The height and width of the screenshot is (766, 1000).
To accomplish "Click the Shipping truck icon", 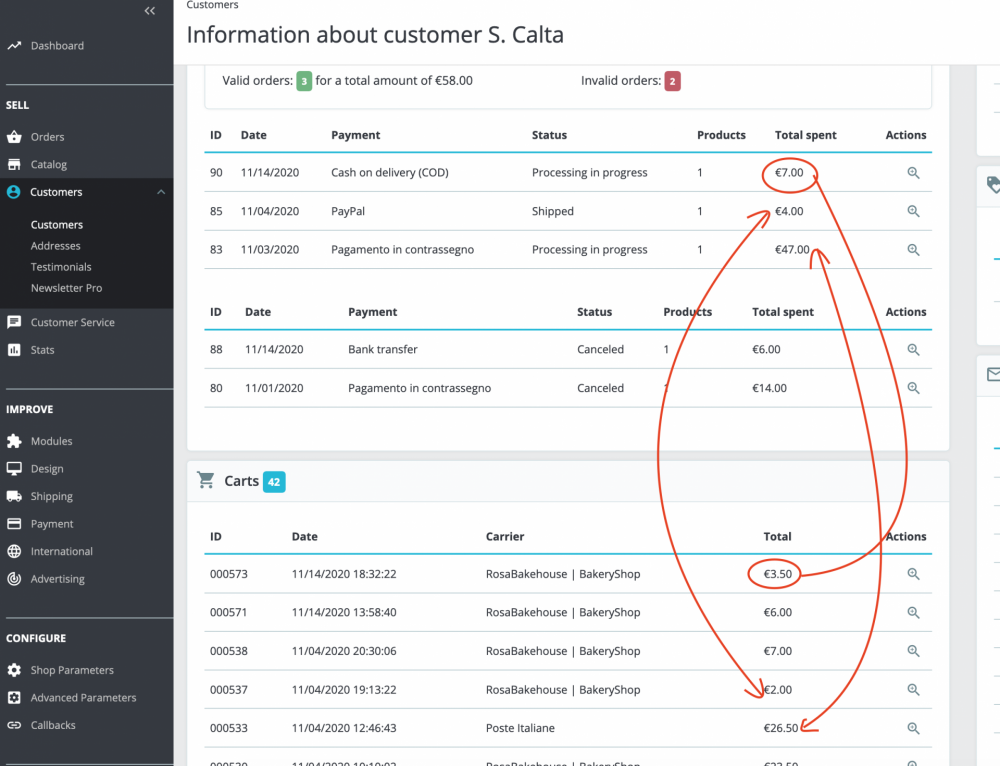I will point(14,496).
